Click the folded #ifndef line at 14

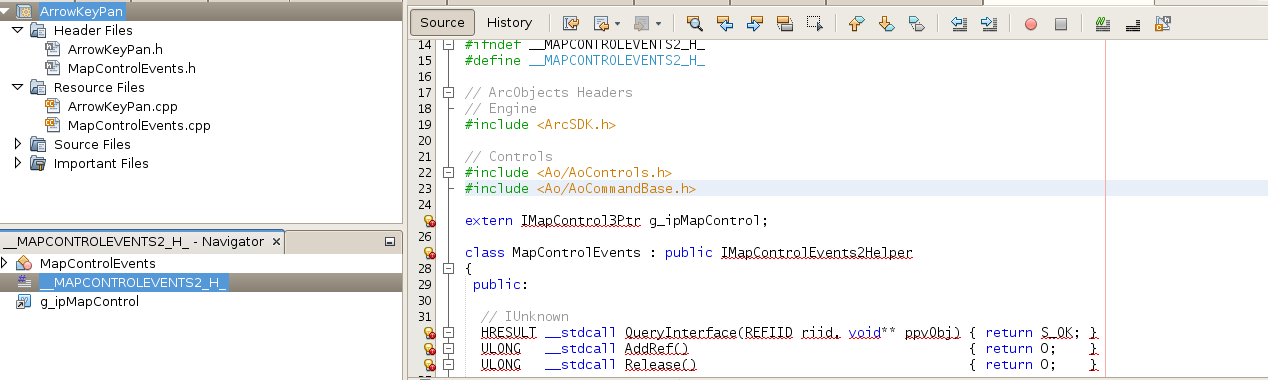coord(585,45)
